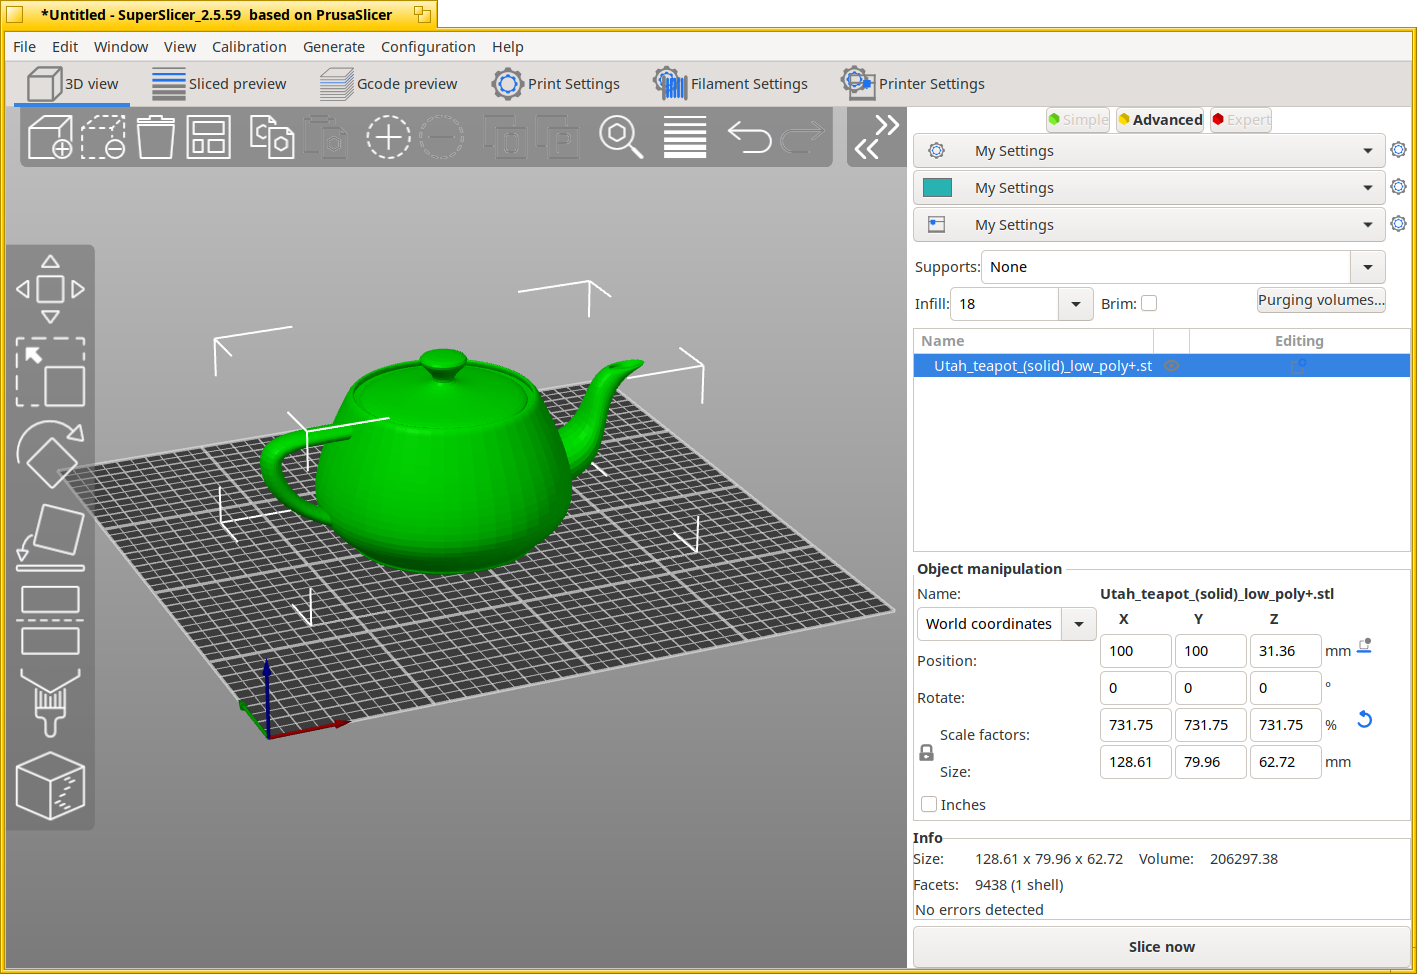The image size is (1417, 974).
Task: Open the Calibration menu
Action: [249, 47]
